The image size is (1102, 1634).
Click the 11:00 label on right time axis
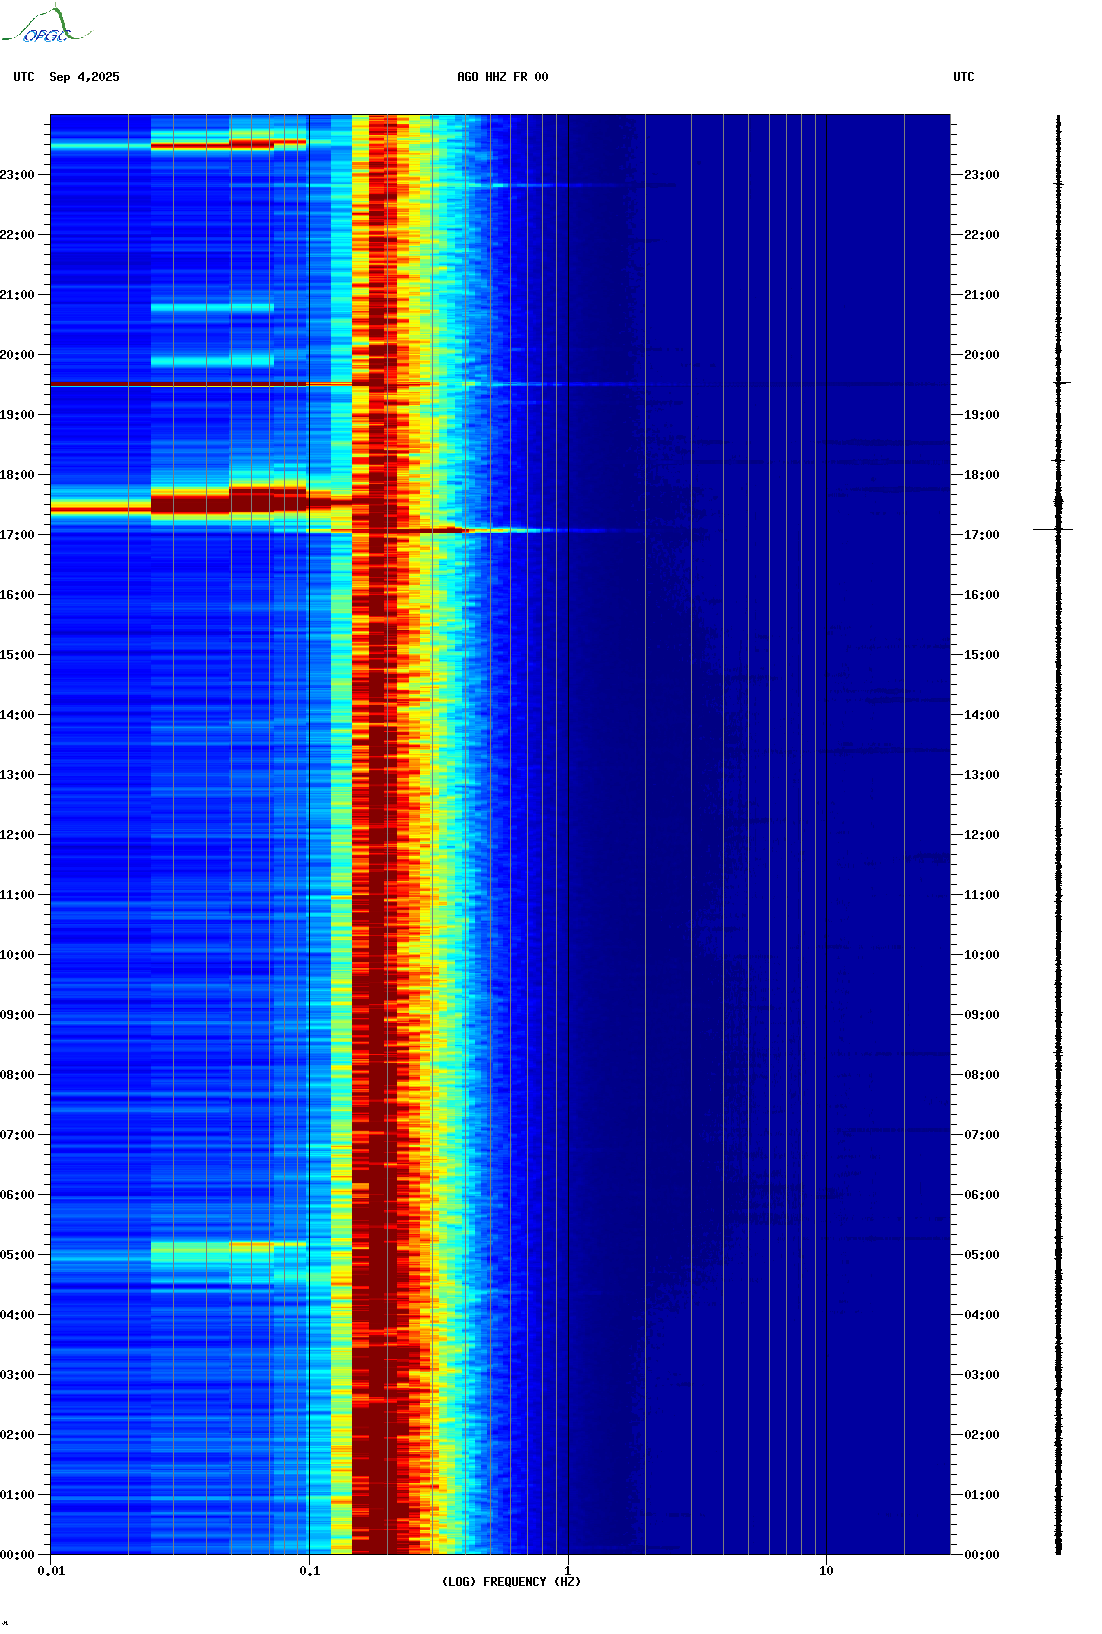point(982,895)
